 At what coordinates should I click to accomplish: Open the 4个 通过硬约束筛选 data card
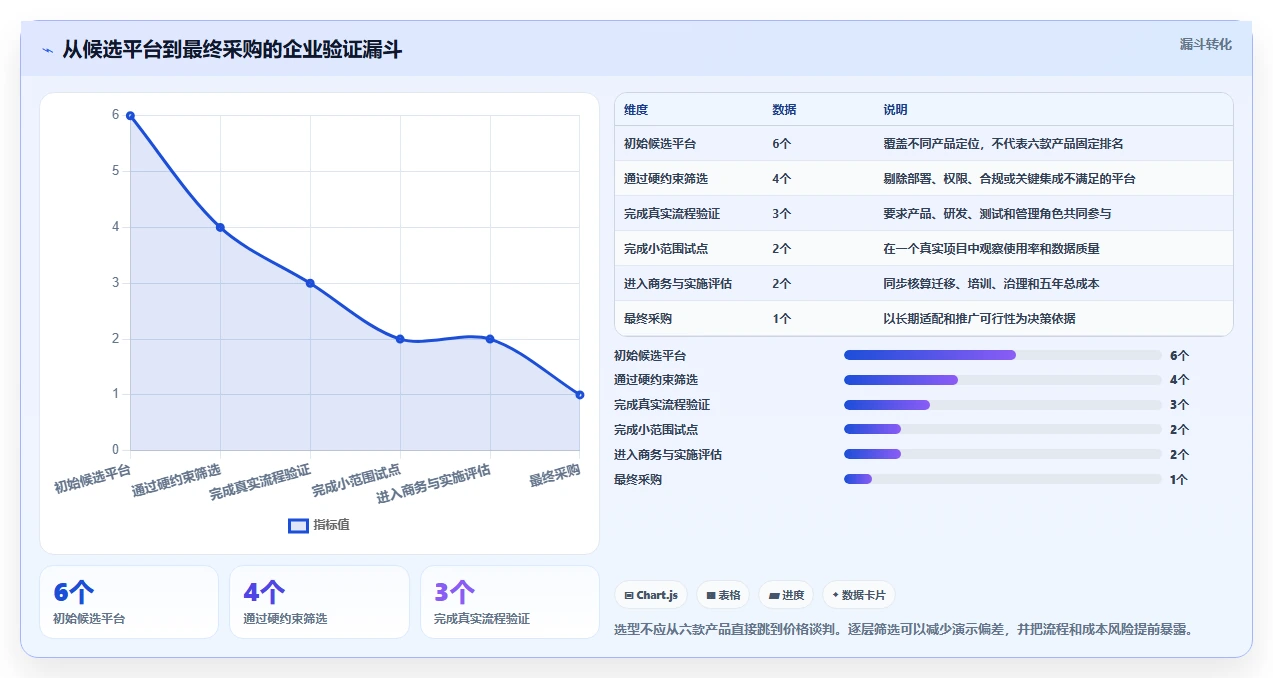click(319, 602)
